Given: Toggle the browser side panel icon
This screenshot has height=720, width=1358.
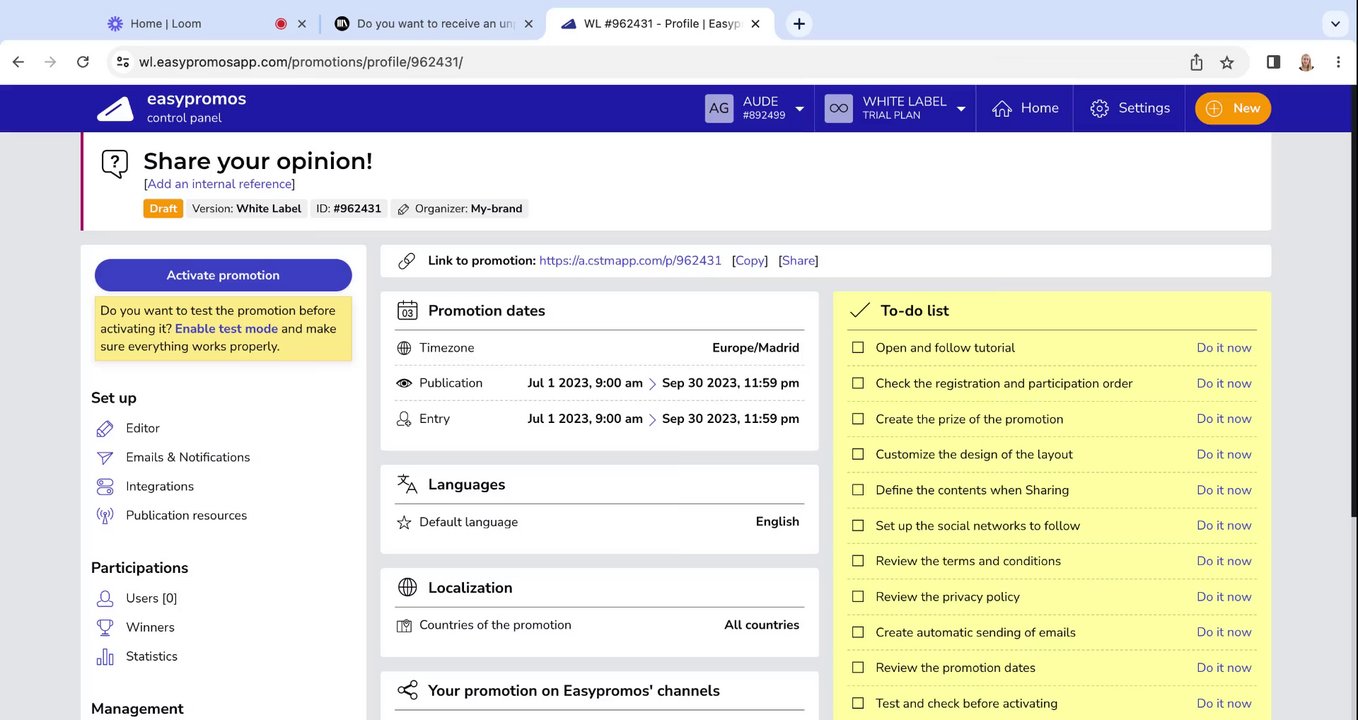Looking at the screenshot, I should pos(1273,62).
